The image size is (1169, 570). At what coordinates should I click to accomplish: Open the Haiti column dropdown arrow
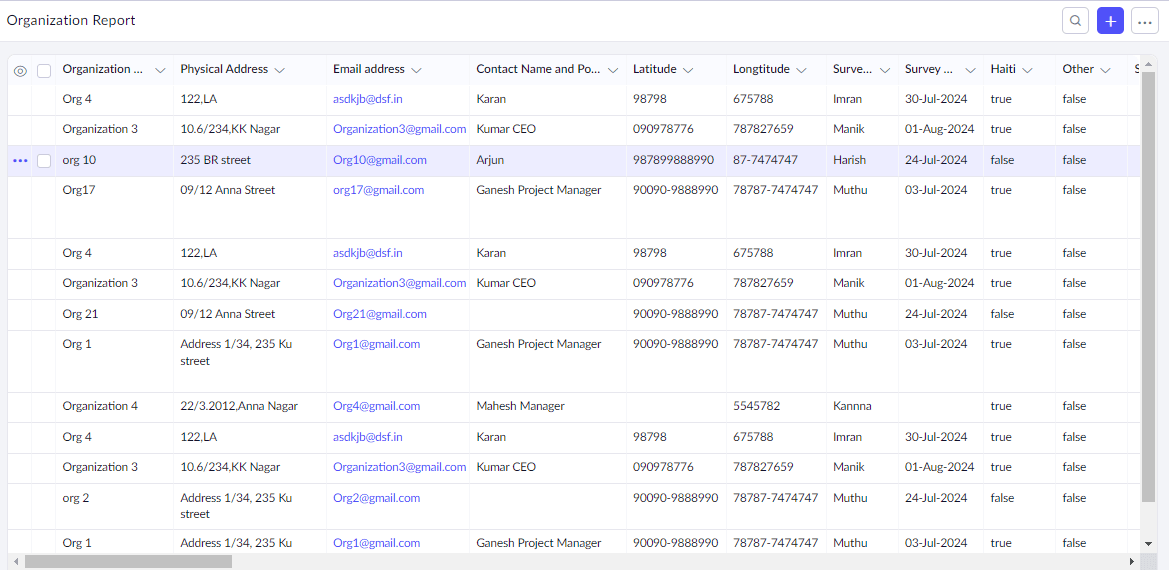coord(1027,70)
